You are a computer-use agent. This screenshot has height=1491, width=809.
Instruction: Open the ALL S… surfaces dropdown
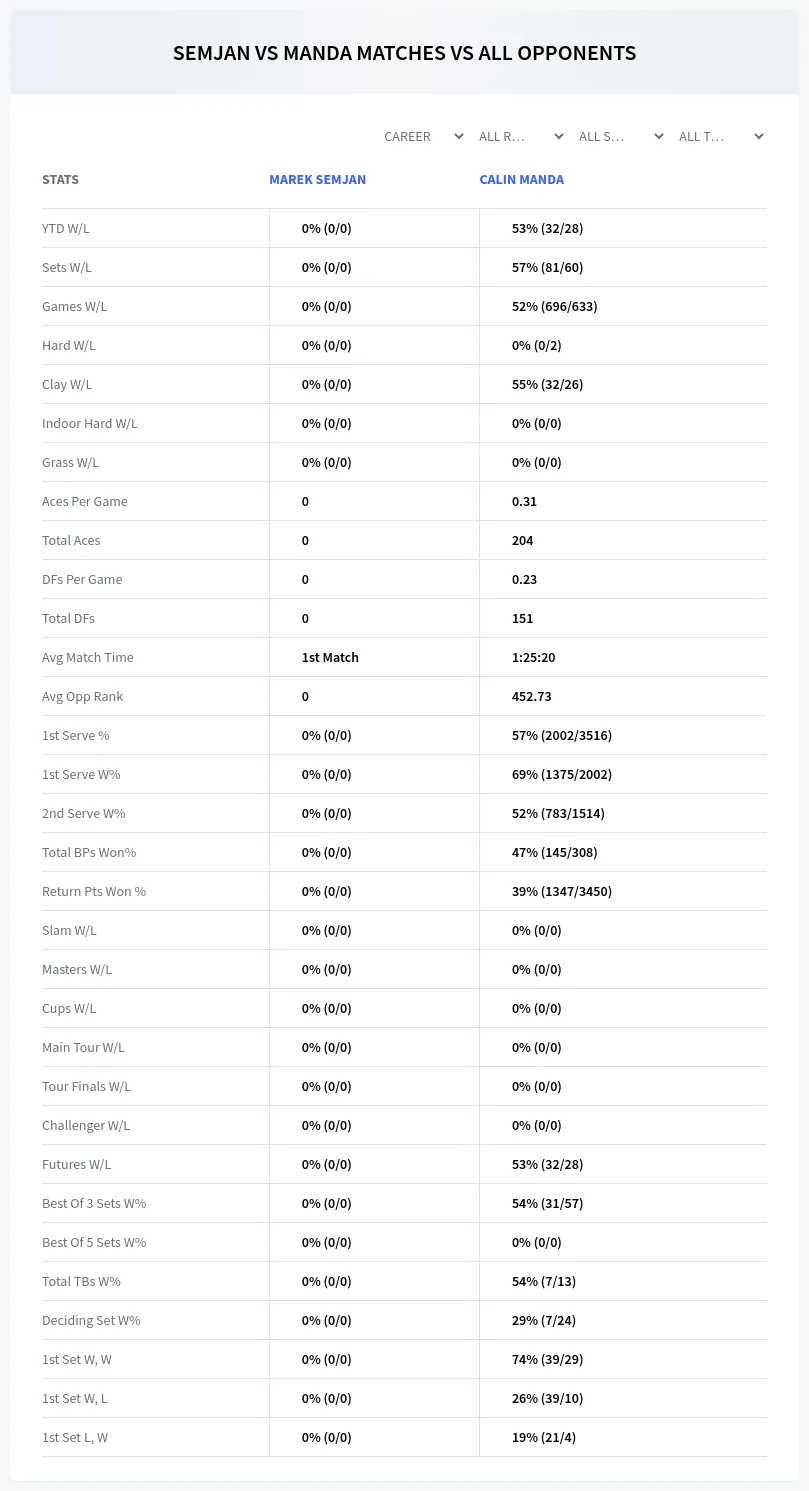click(621, 136)
